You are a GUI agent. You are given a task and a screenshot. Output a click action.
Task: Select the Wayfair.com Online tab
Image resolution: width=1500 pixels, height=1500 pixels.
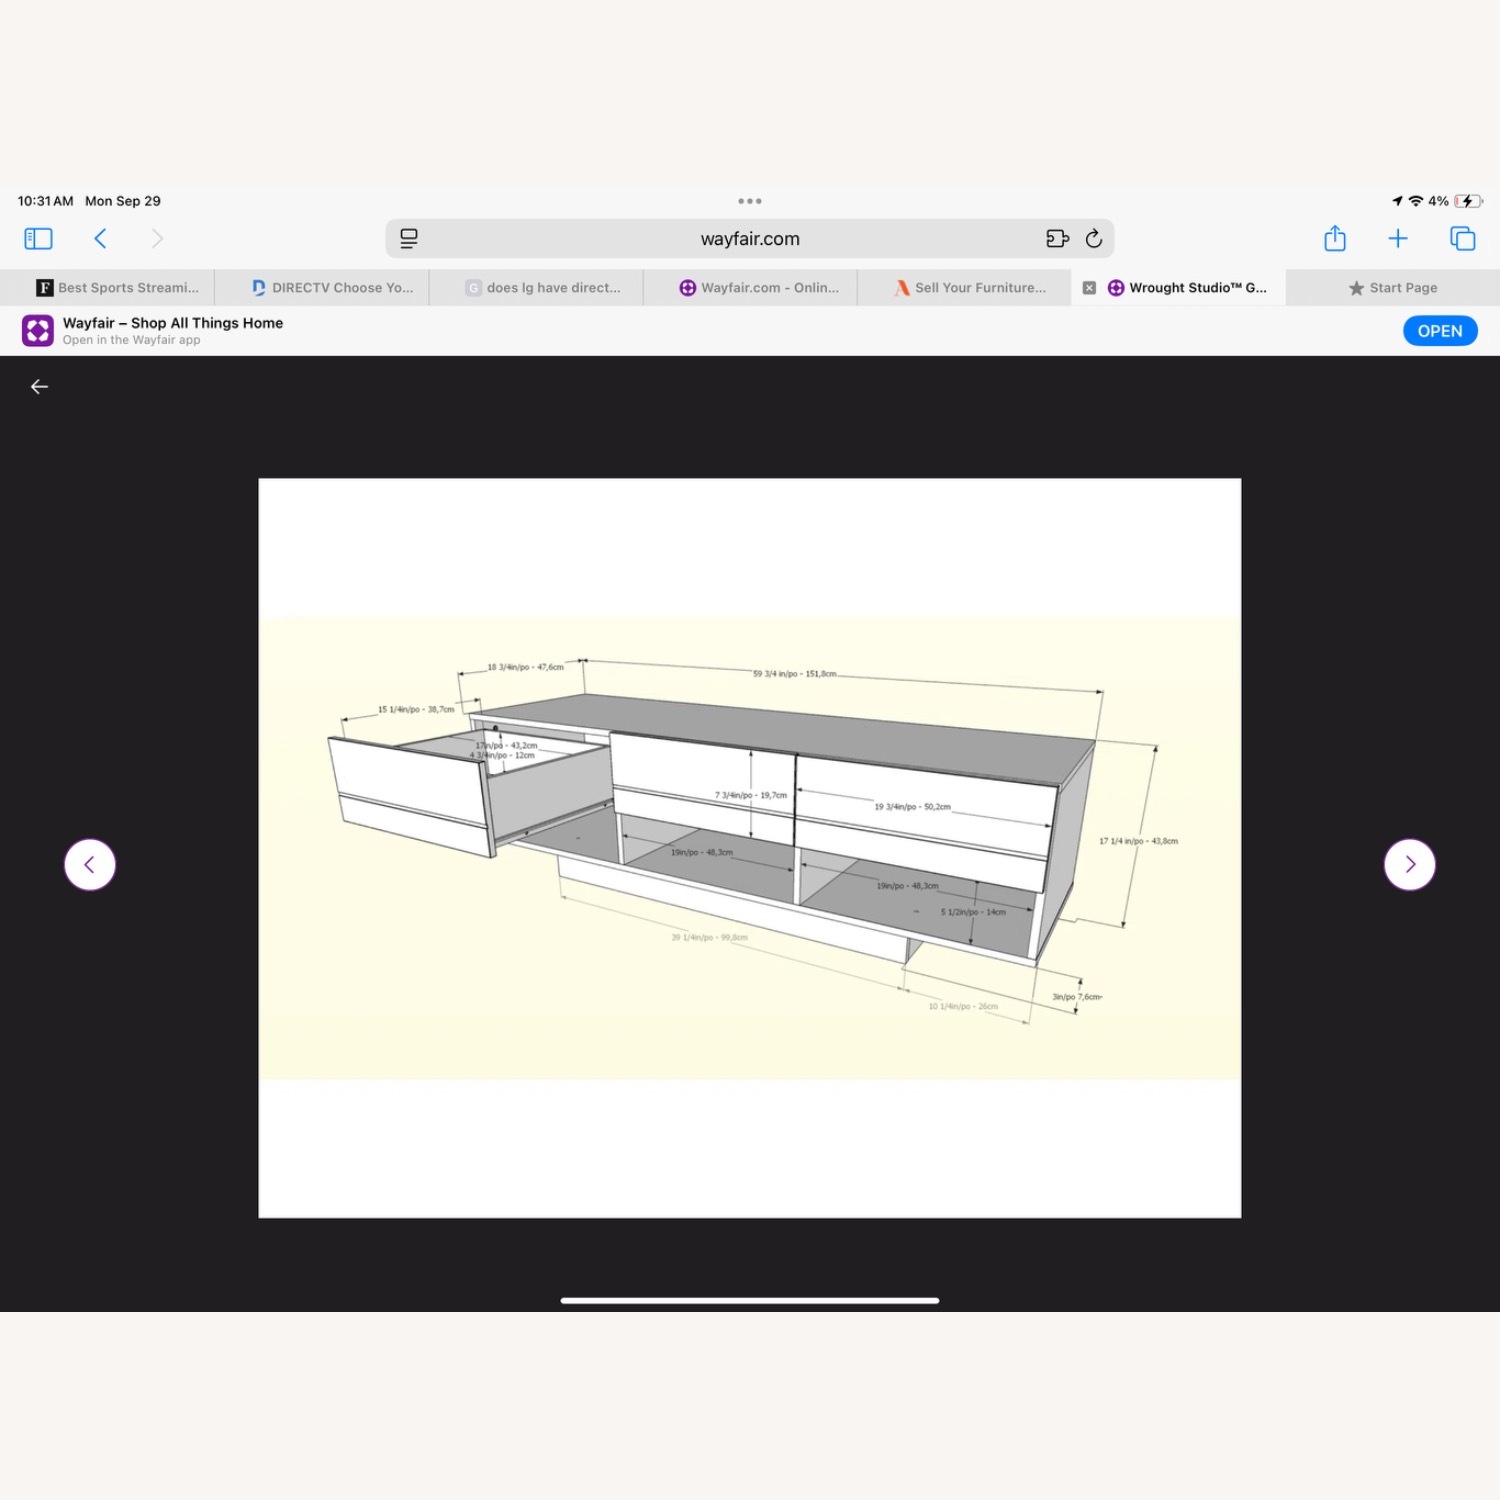[x=760, y=288]
